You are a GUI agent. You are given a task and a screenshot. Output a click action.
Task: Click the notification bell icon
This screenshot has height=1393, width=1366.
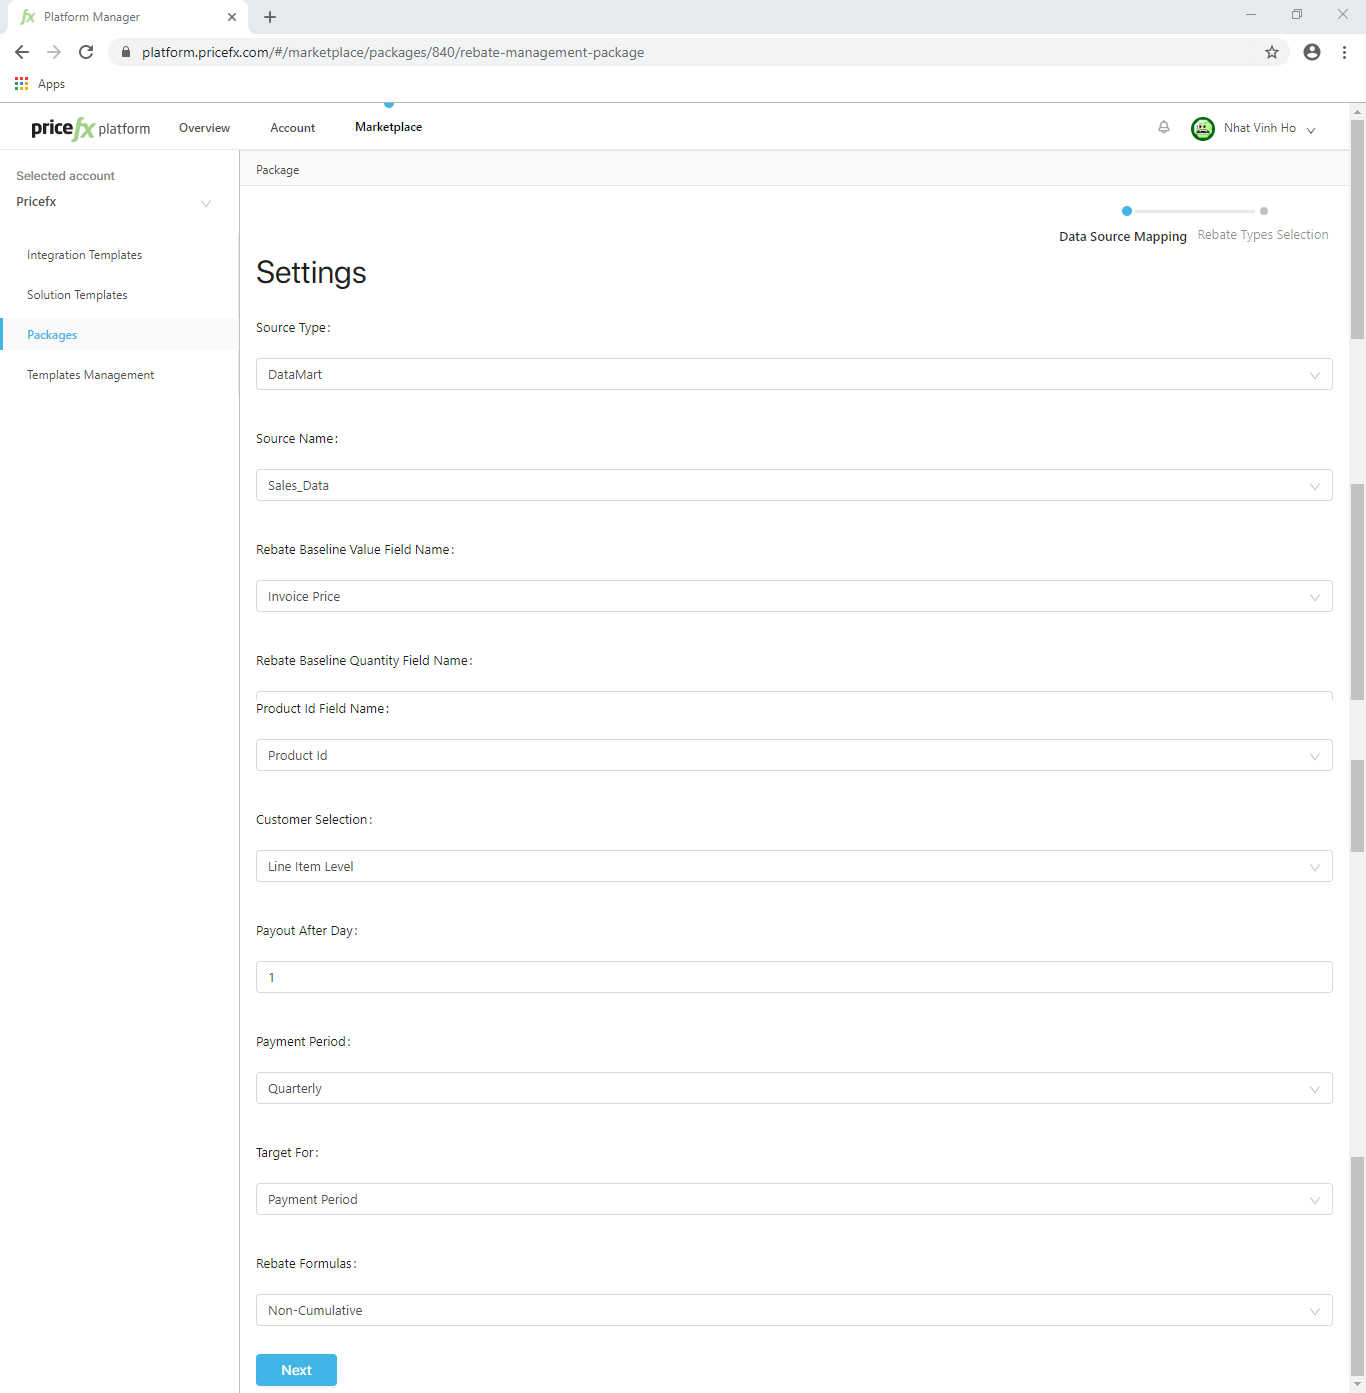point(1163,127)
